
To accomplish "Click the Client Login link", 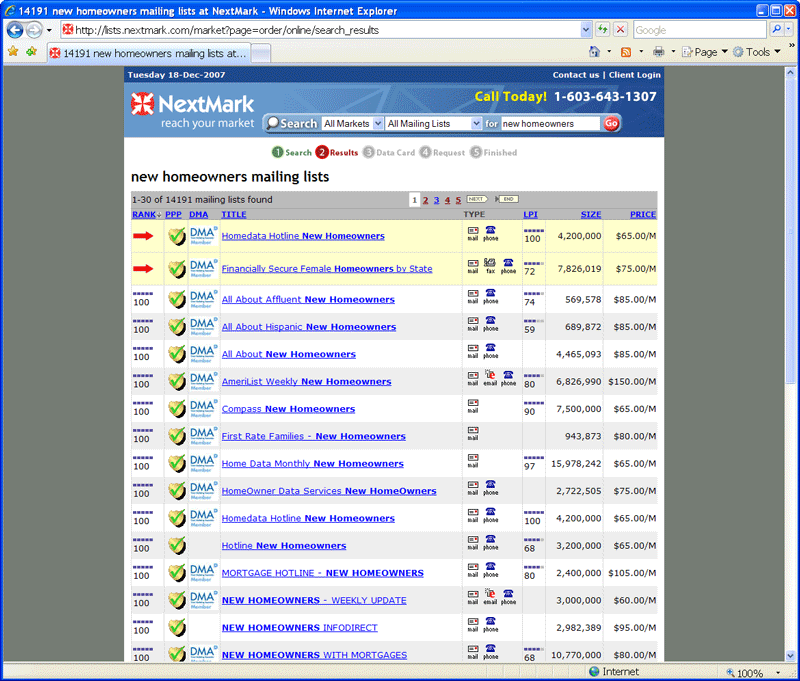I will point(634,75).
